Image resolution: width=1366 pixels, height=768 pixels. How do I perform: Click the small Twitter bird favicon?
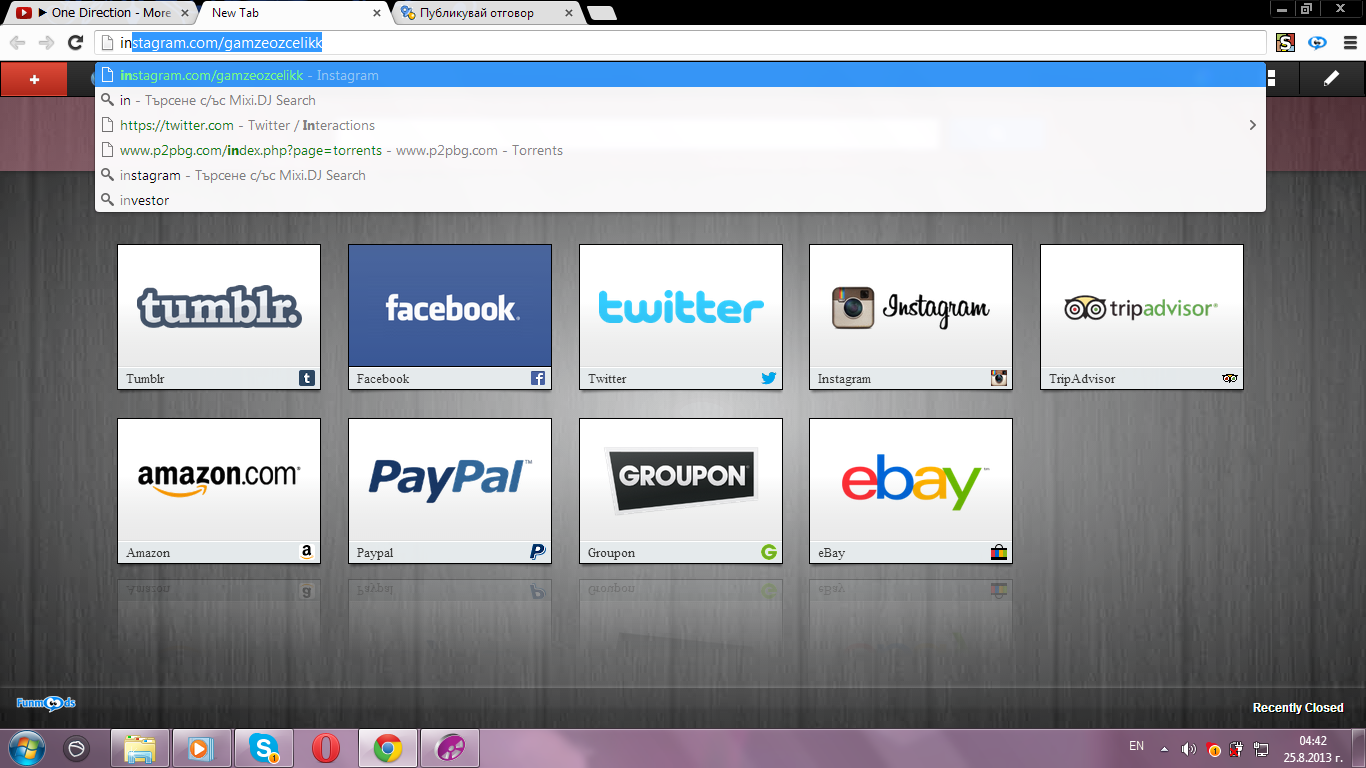point(769,378)
